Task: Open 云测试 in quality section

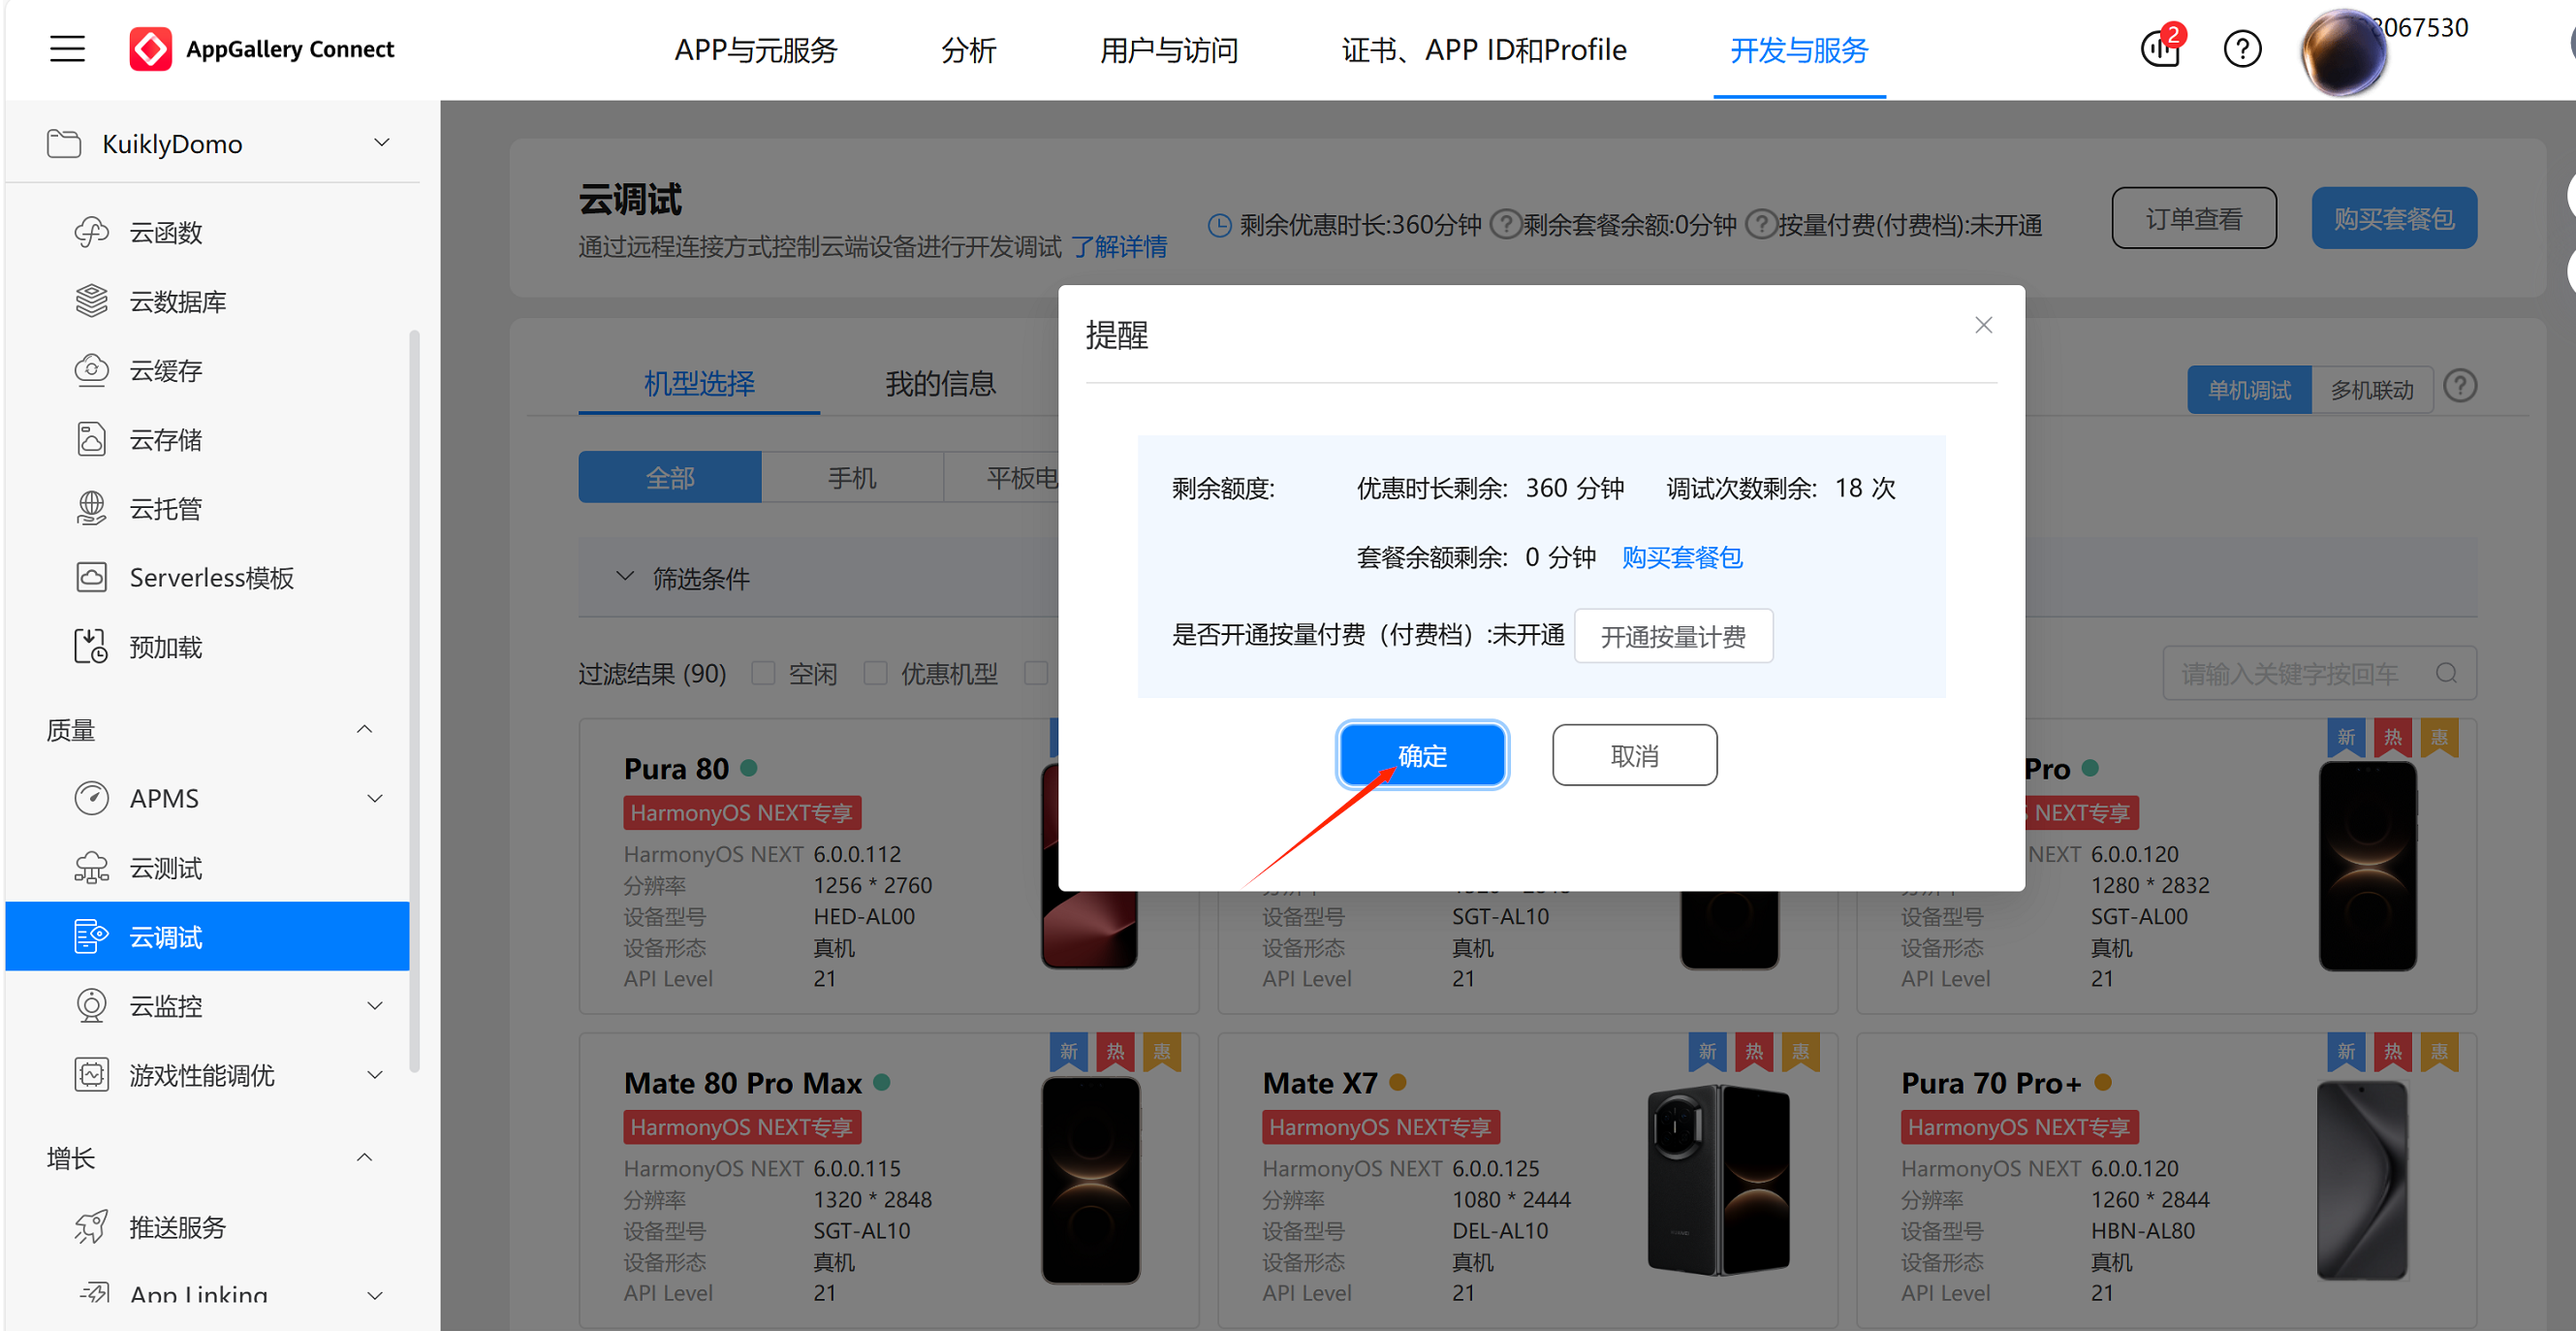Action: (165, 868)
